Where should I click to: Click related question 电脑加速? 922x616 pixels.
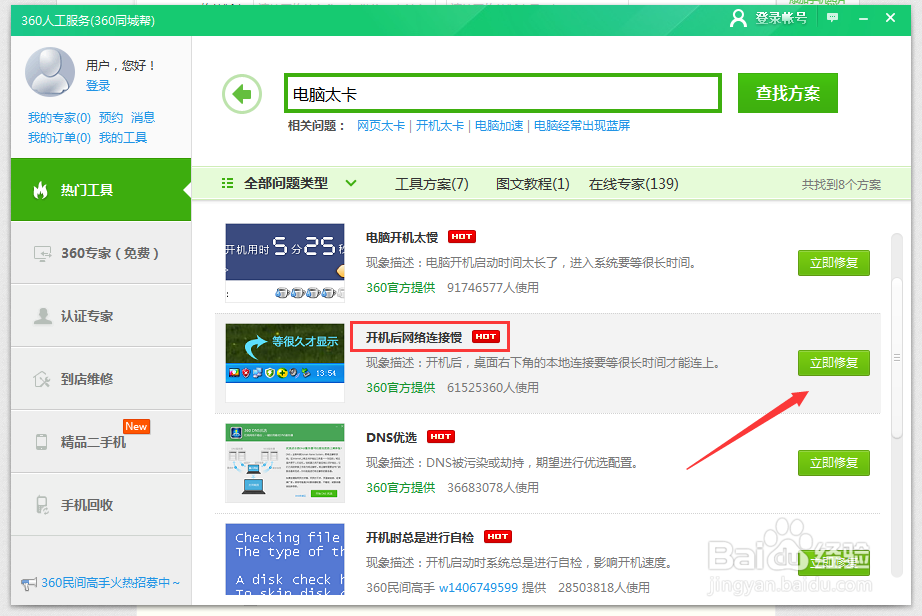(499, 126)
